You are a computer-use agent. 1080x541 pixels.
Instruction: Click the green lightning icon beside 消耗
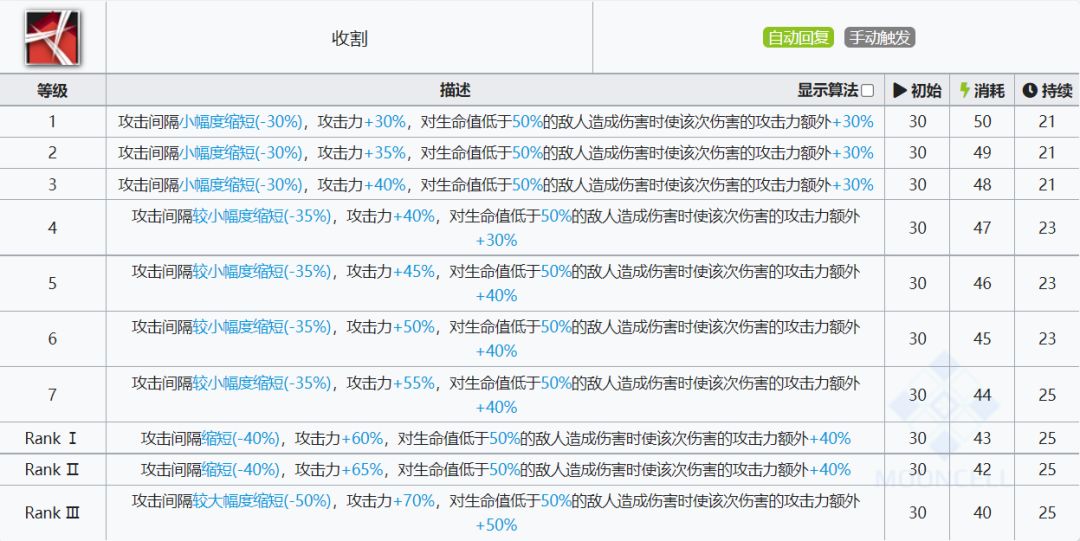(x=964, y=90)
